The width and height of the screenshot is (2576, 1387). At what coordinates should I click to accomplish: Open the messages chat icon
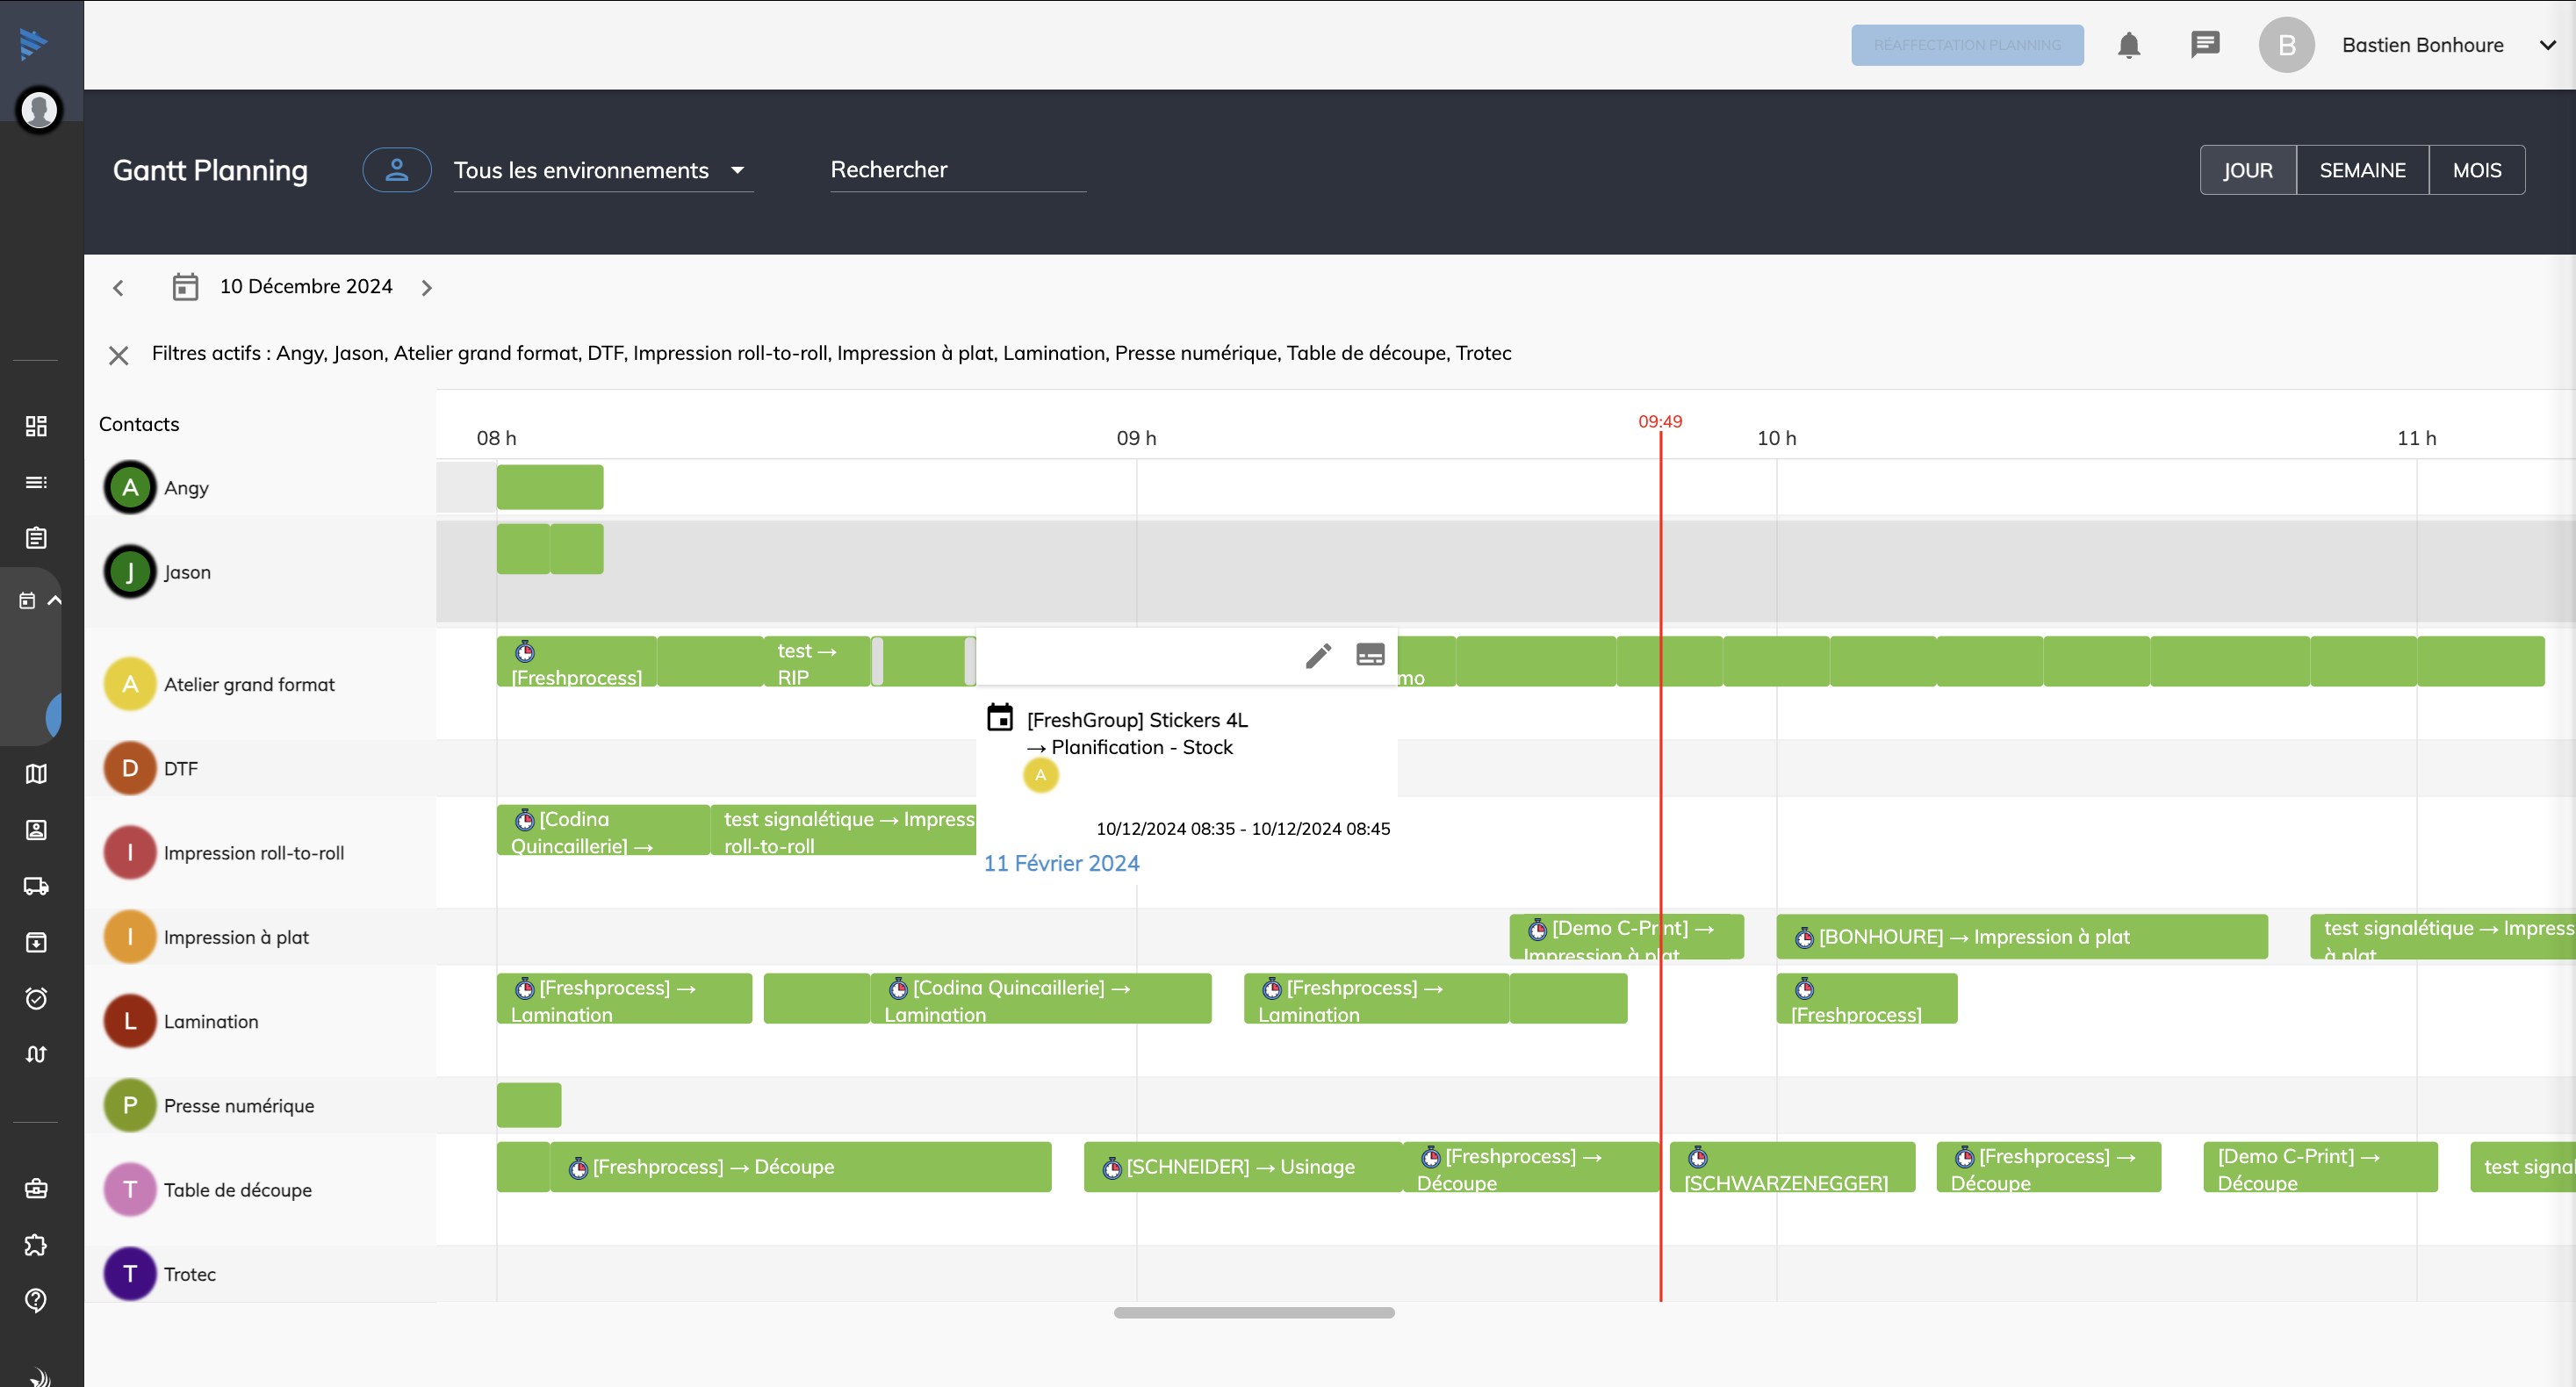coord(2204,45)
